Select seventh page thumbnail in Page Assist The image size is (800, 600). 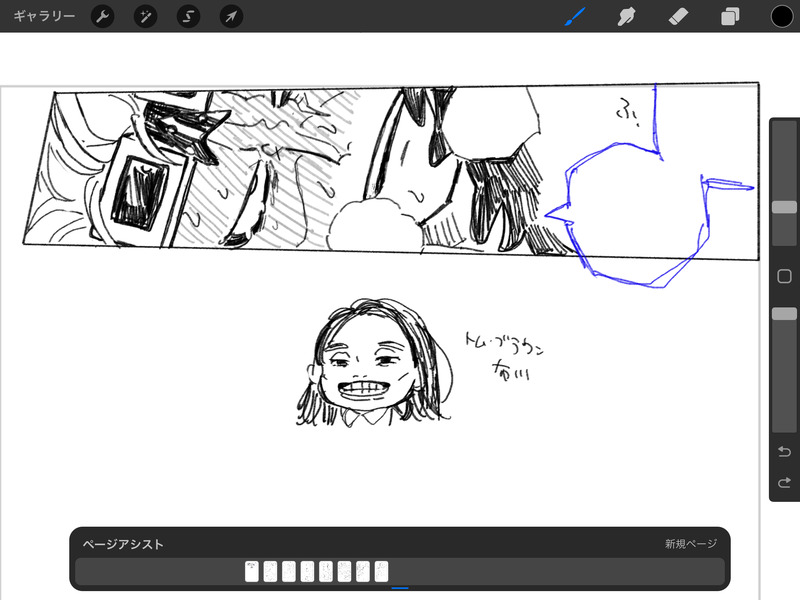point(363,571)
